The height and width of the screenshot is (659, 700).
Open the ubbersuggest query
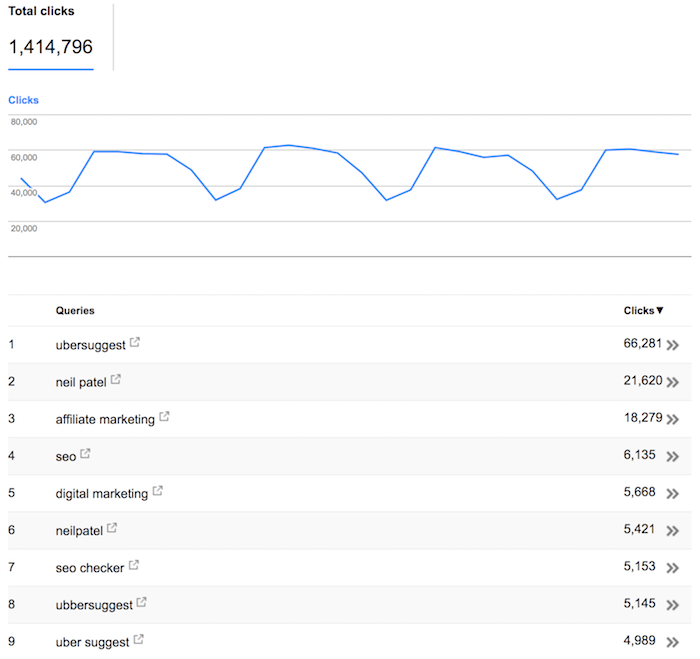(x=94, y=605)
